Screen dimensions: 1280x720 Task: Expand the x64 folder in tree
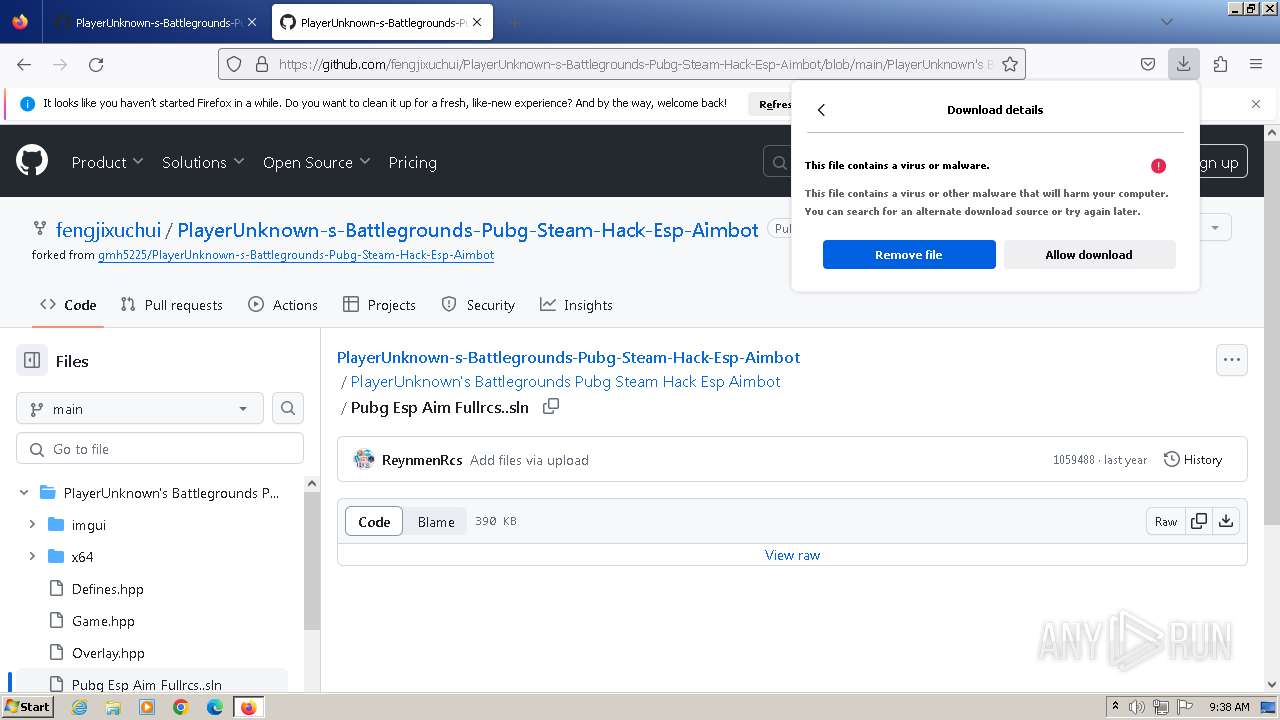pyautogui.click(x=32, y=556)
